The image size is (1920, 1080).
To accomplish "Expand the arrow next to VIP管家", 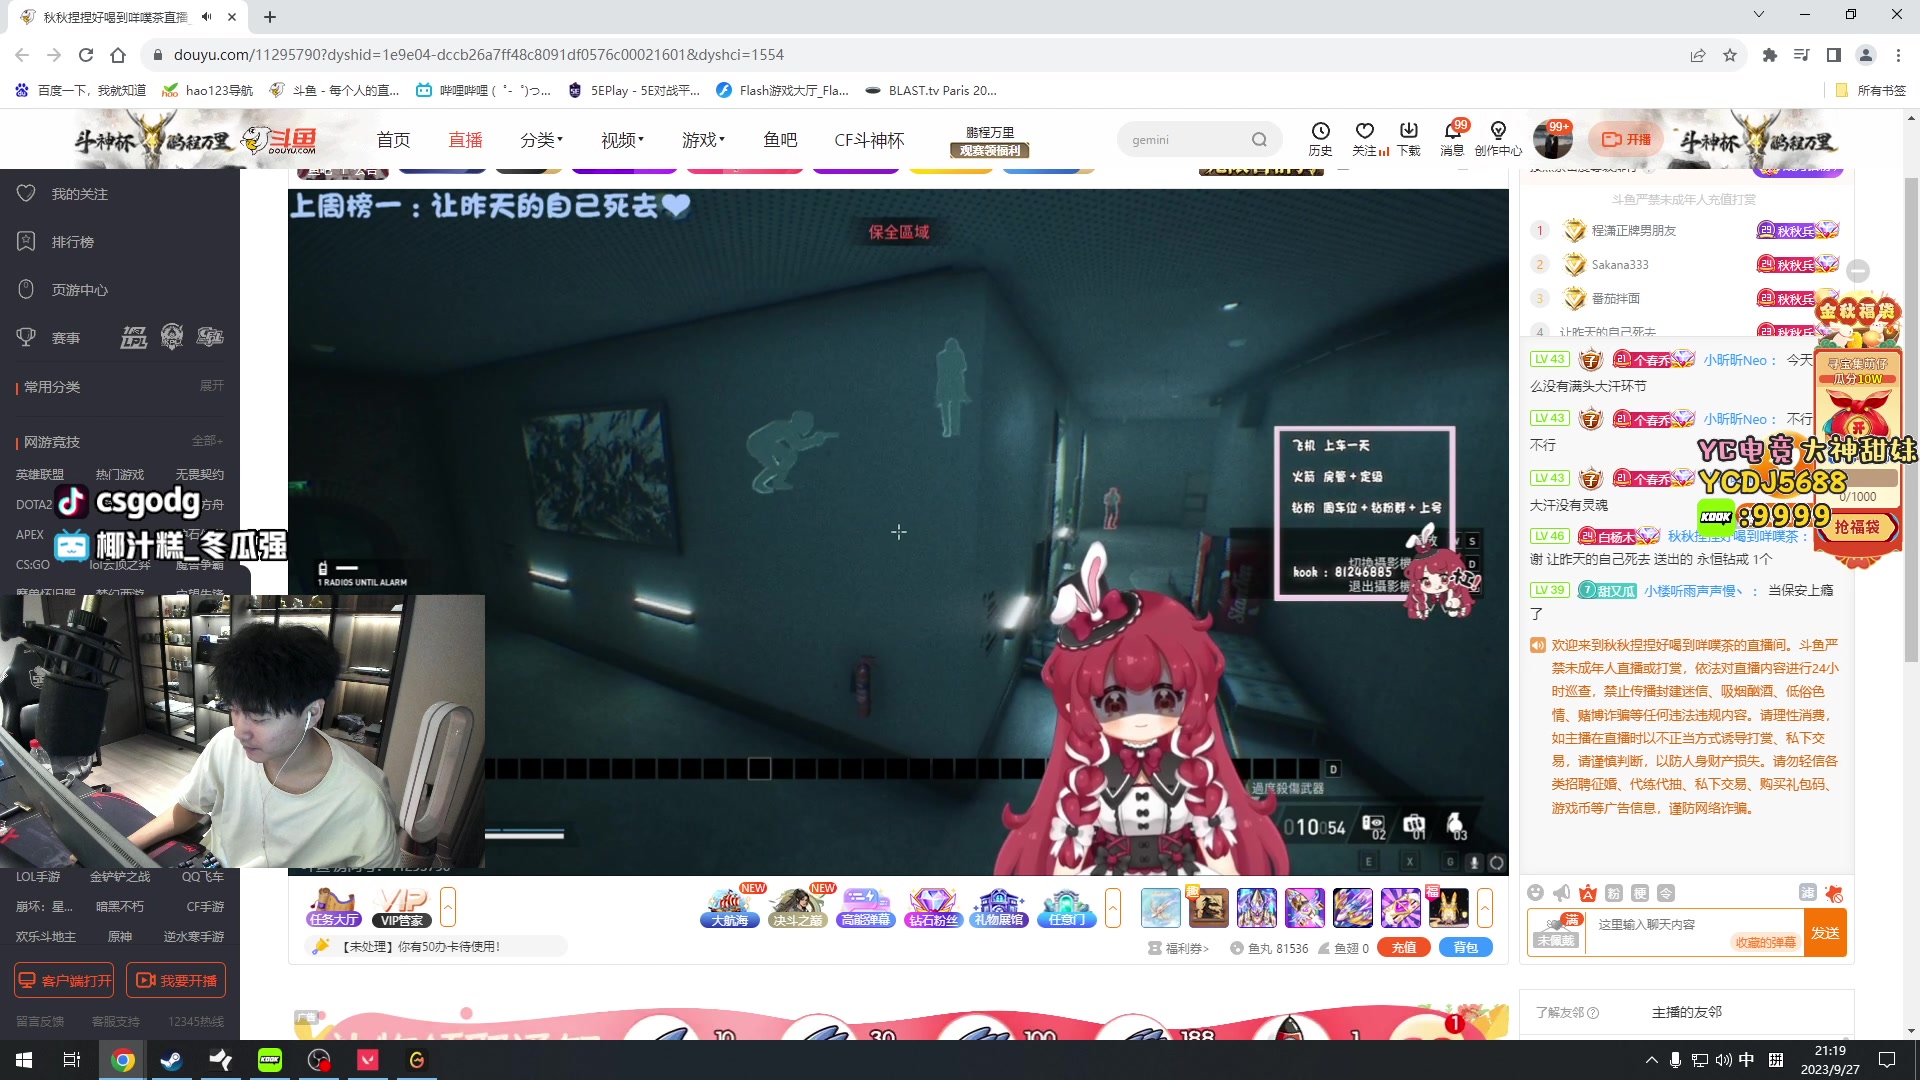I will (x=448, y=908).
